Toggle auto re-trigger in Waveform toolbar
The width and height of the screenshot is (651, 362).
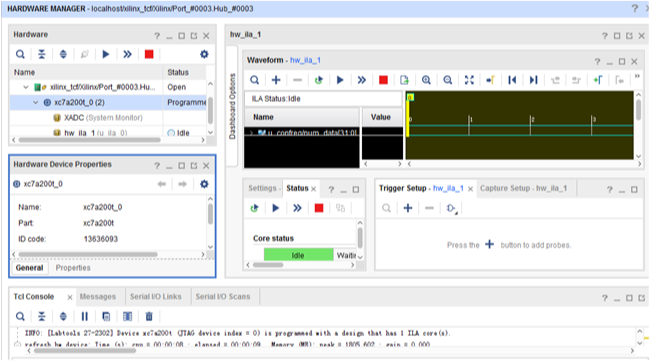click(318, 80)
